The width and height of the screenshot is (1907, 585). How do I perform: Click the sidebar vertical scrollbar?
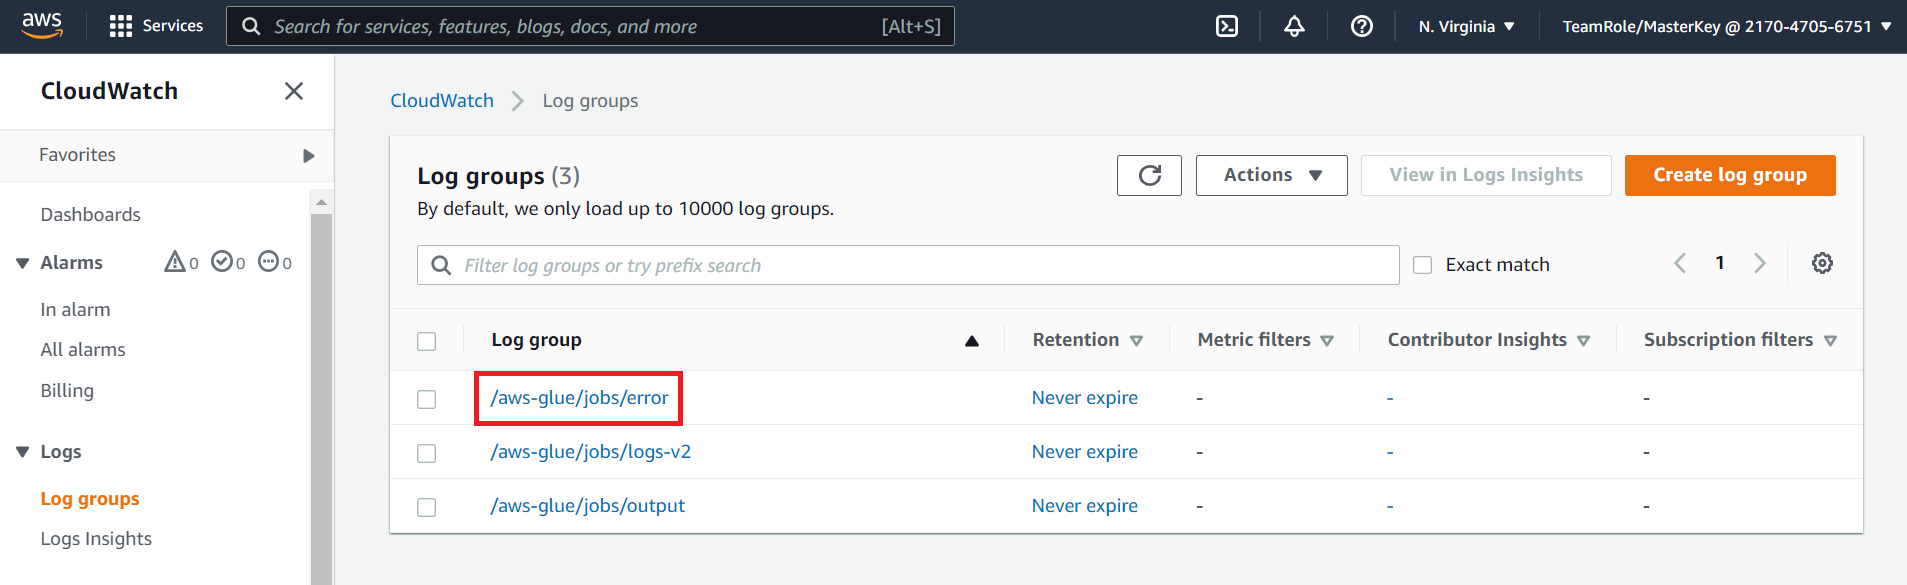(321, 399)
